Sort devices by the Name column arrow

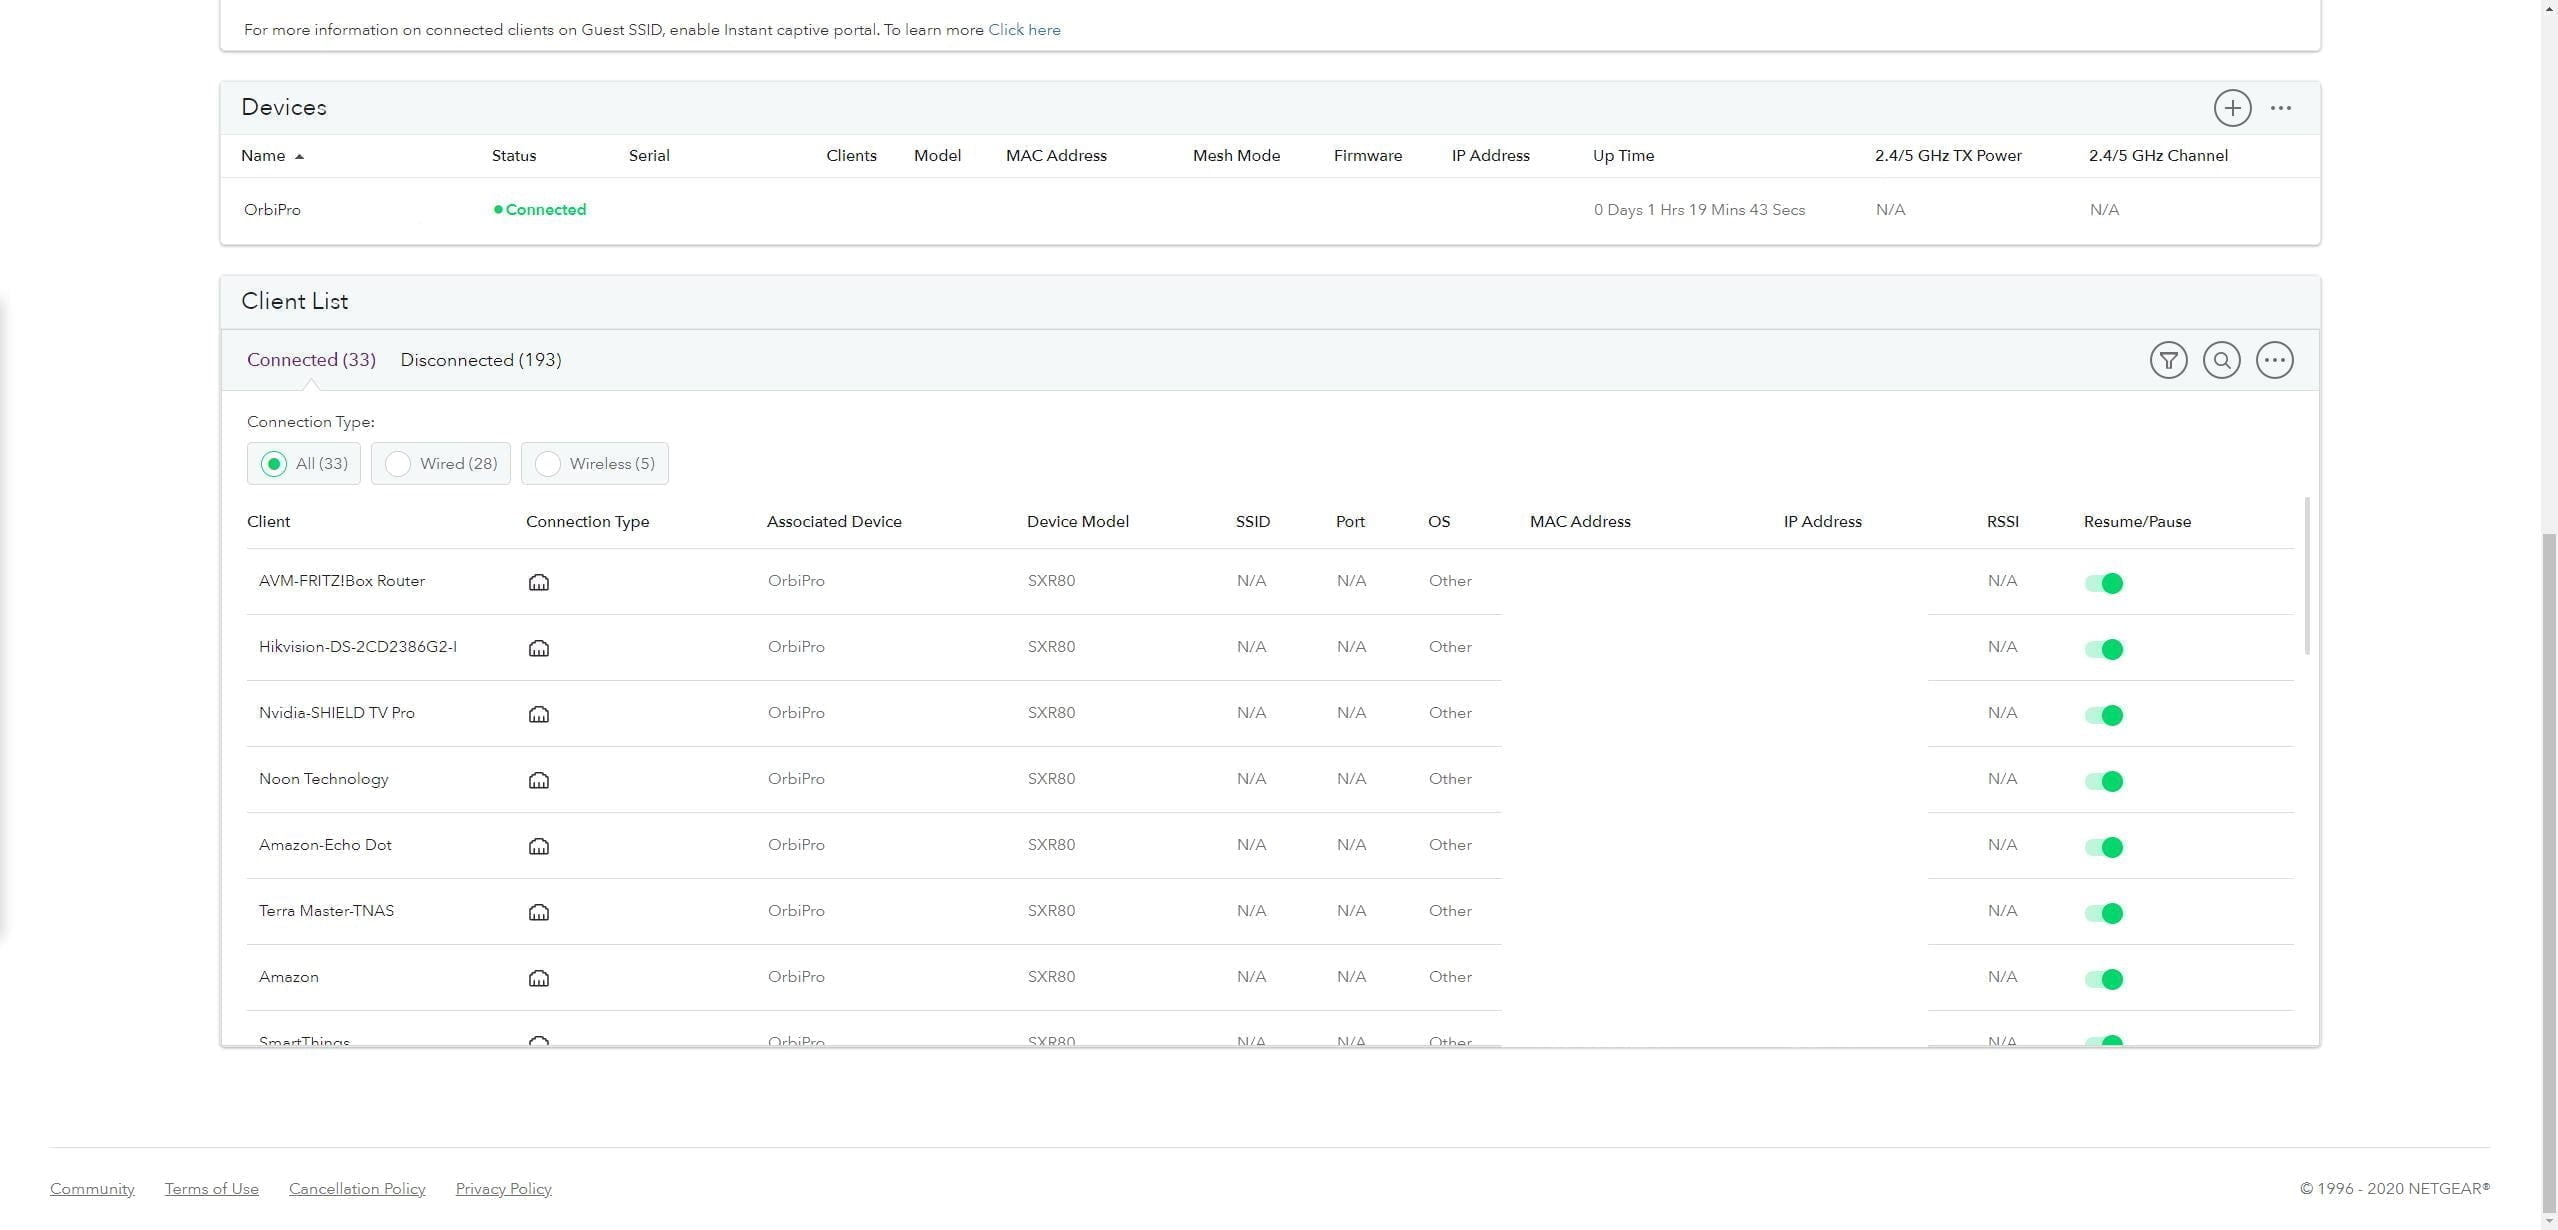[299, 156]
